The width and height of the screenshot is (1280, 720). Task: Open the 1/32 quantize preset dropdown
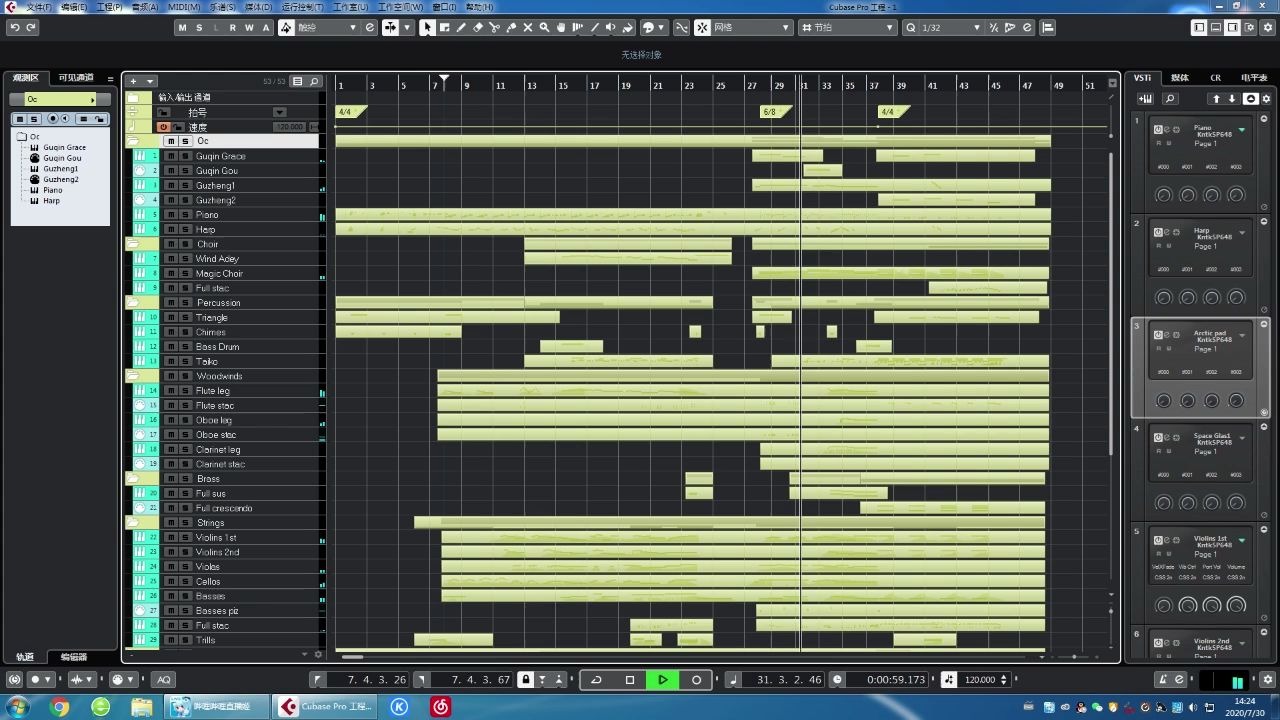click(952, 27)
